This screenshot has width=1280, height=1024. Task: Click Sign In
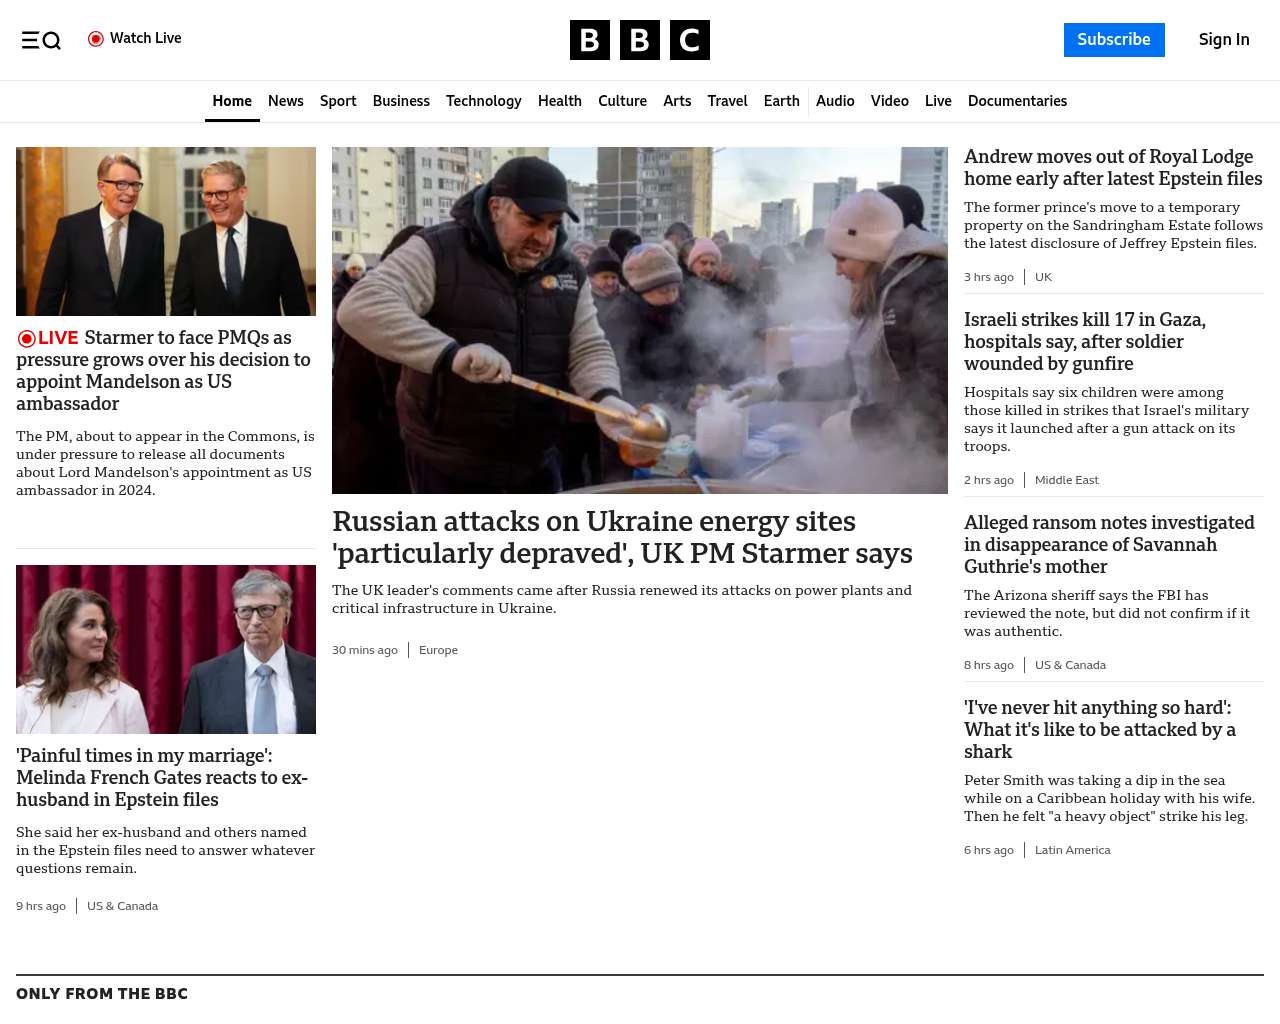click(x=1224, y=40)
